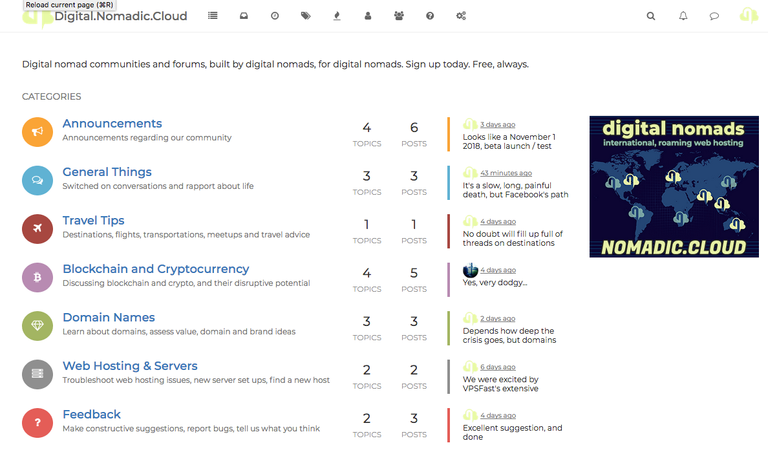Open the admin cogs icon in navbar
The height and width of the screenshot is (449, 768).
[461, 16]
